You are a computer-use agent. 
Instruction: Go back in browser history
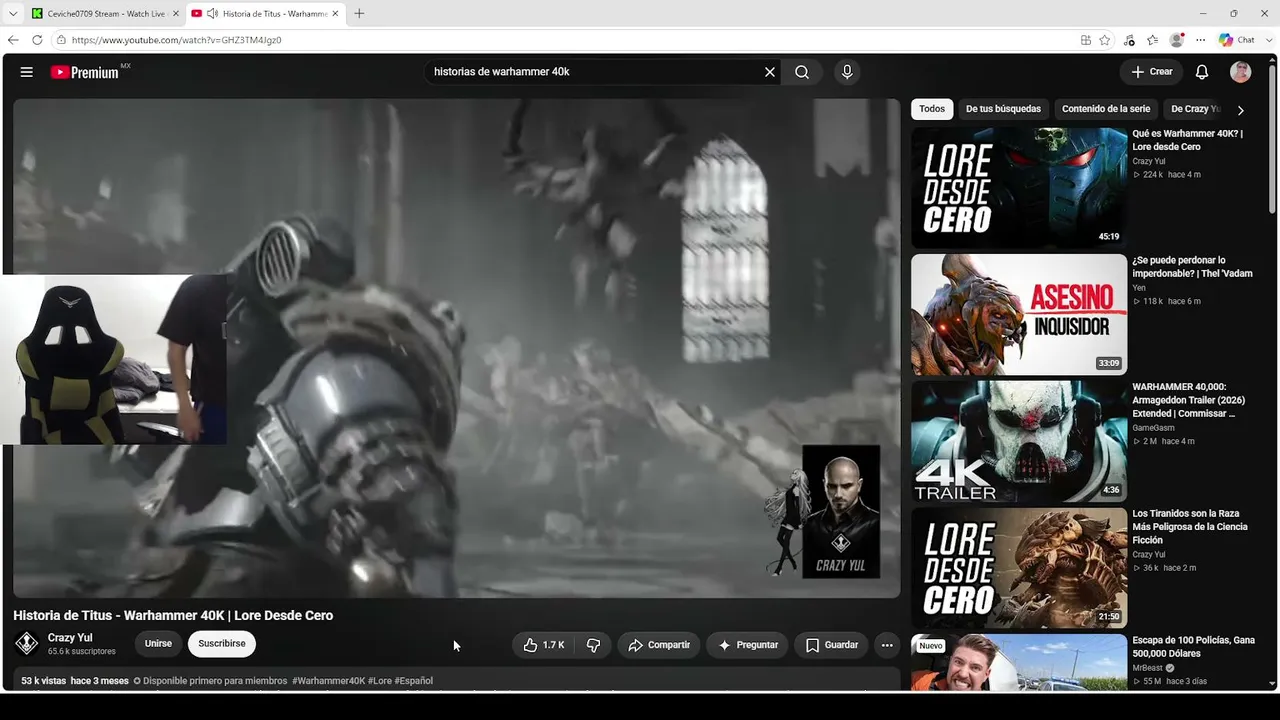13,40
